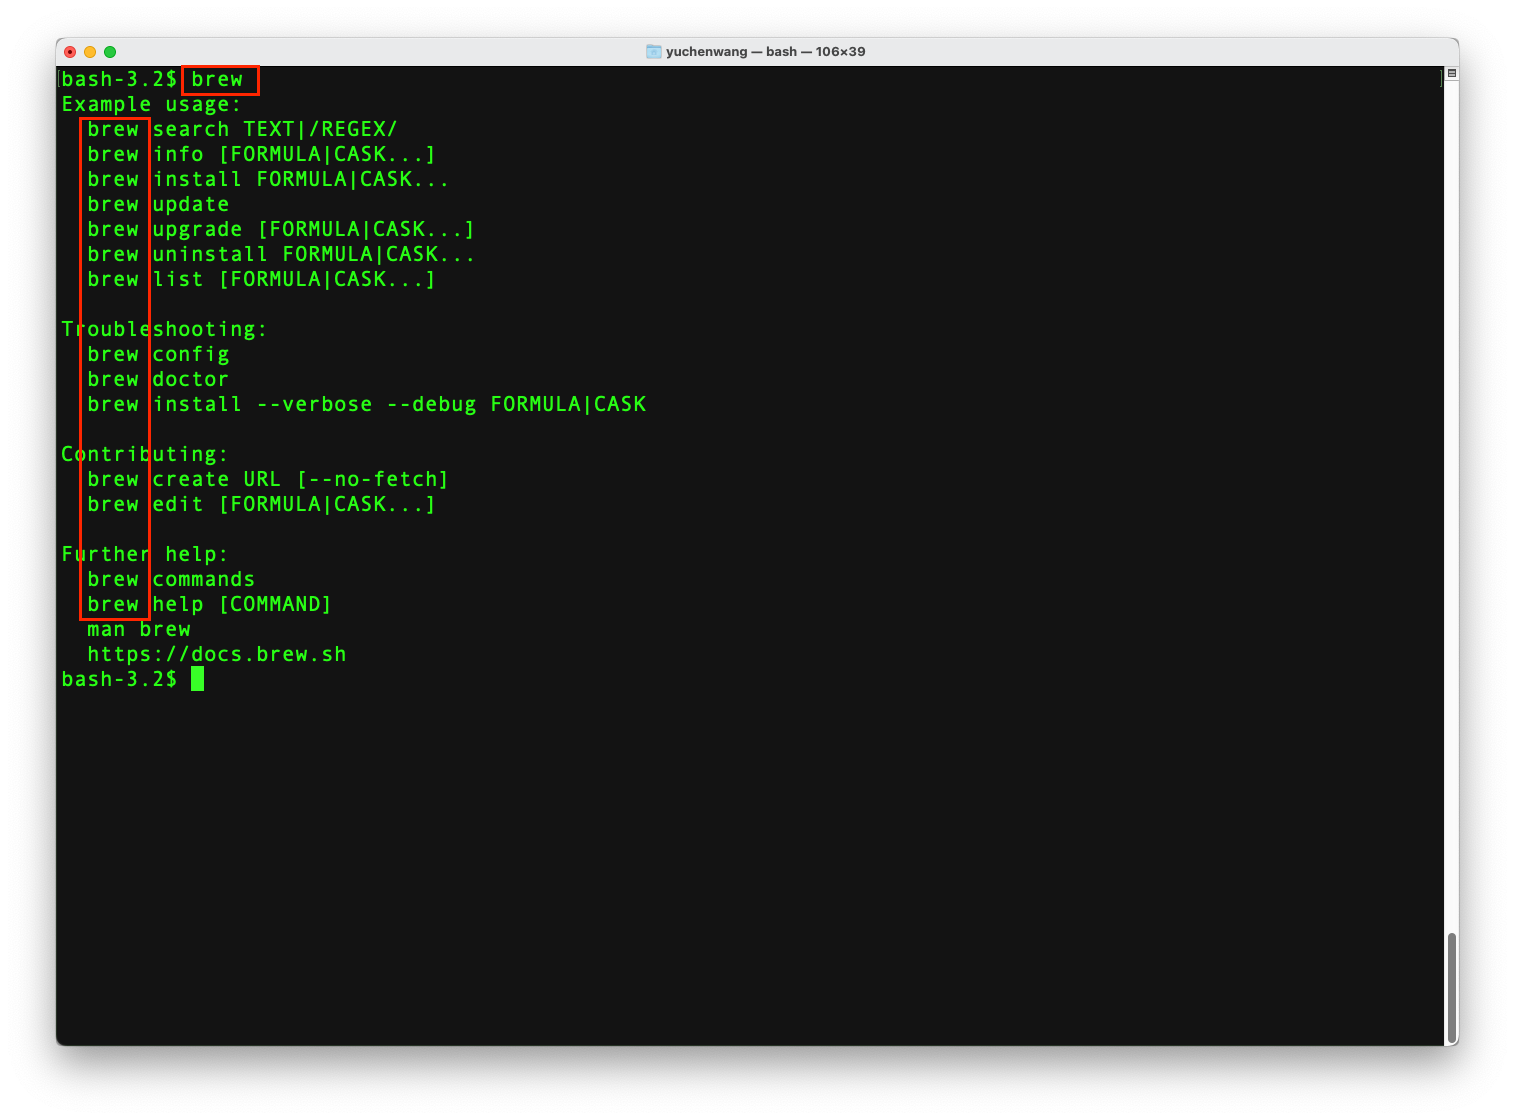Click the 'brew create URL [--no-fetch]' line
Screen dimensions: 1515x1120
267,478
